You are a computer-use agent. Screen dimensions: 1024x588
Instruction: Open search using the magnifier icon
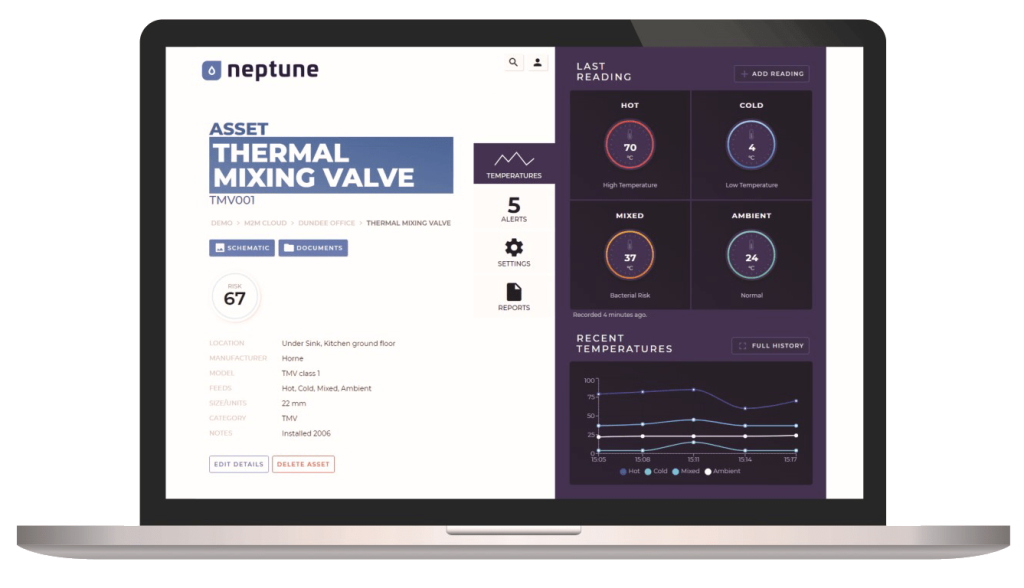coord(512,62)
